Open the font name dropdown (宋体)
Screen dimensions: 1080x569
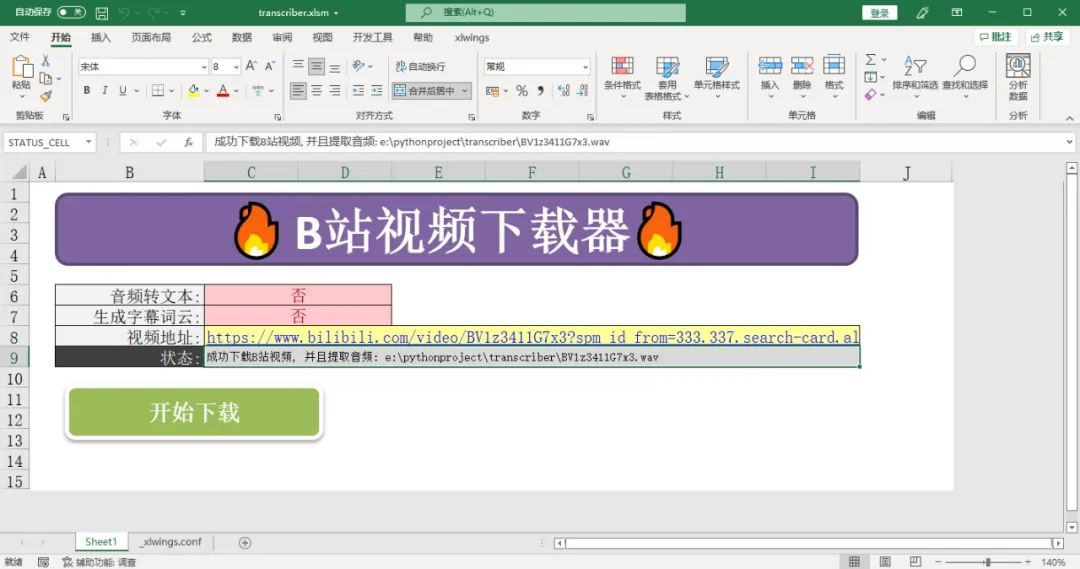tap(203, 67)
